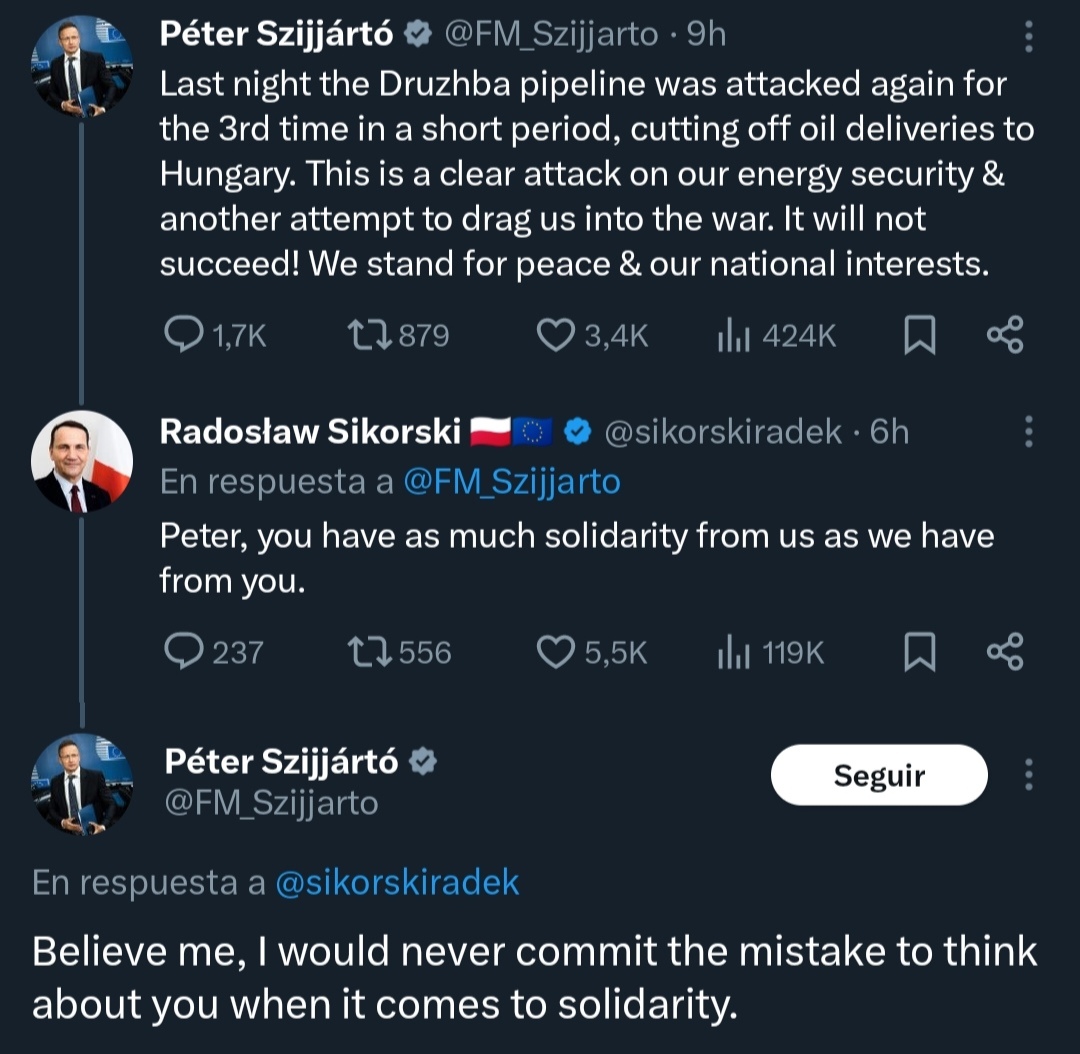The image size is (1080, 1054).
Task: Bookmark Sikorski's solidarity reply
Action: click(x=919, y=652)
